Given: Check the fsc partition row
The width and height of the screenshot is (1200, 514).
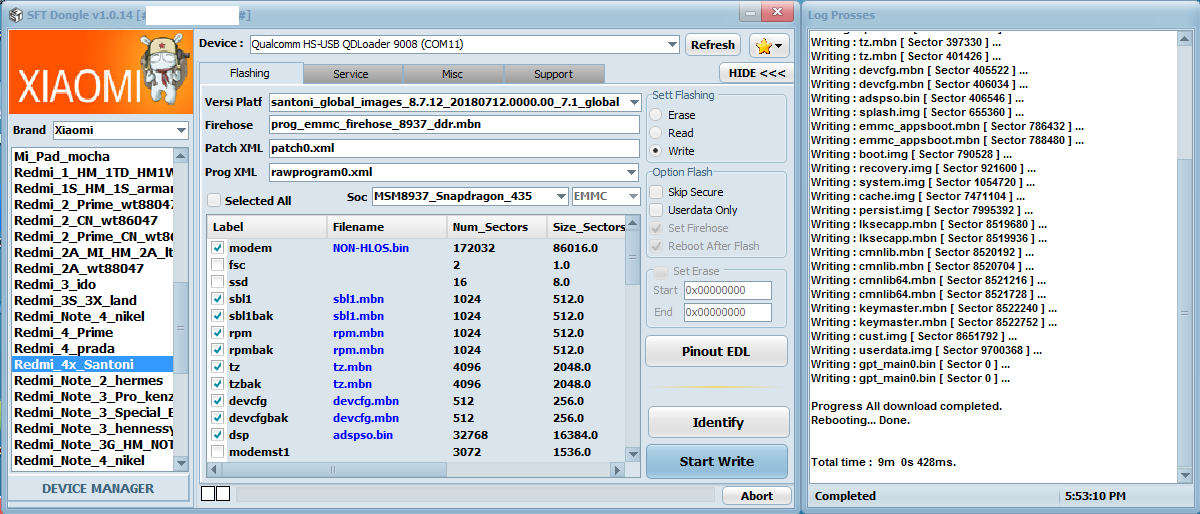Looking at the screenshot, I should (x=218, y=264).
